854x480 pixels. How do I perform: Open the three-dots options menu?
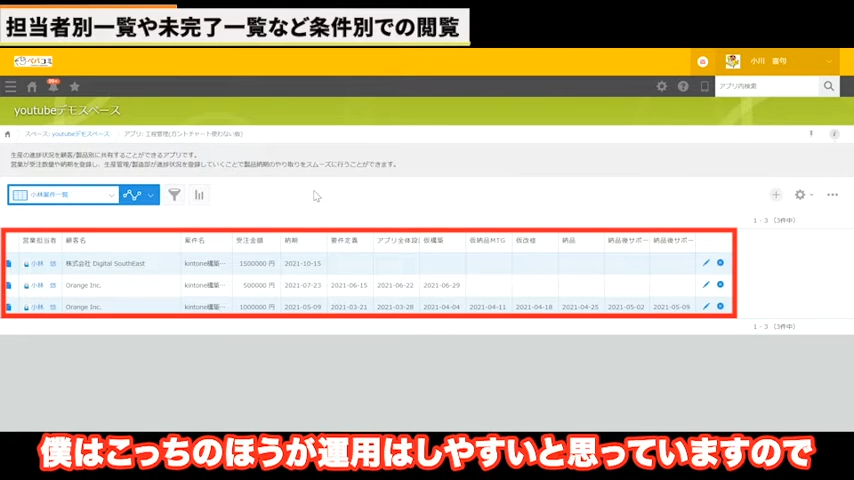(832, 195)
